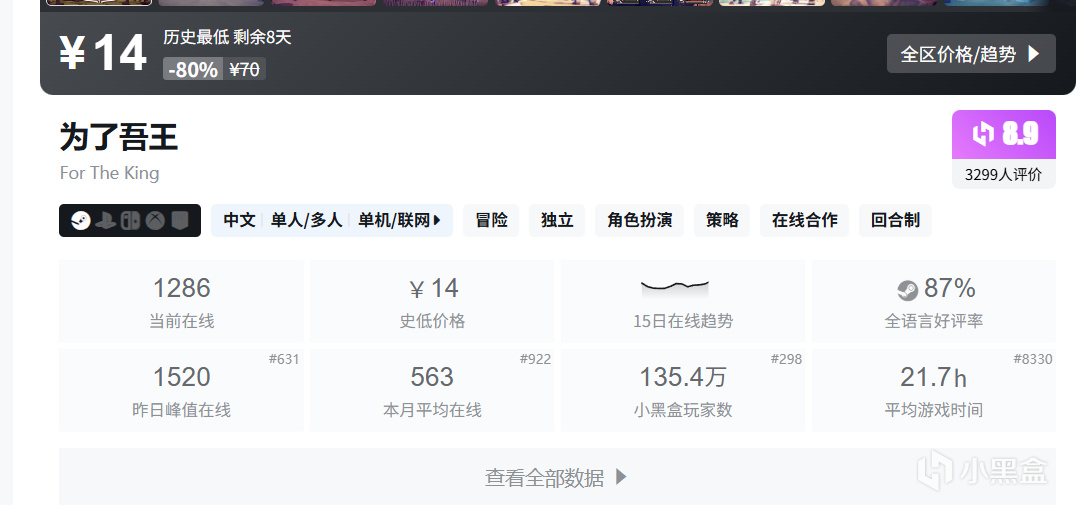1079x505 pixels.
Task: Click the ¥14 史低价格 stat card
Action: (432, 301)
